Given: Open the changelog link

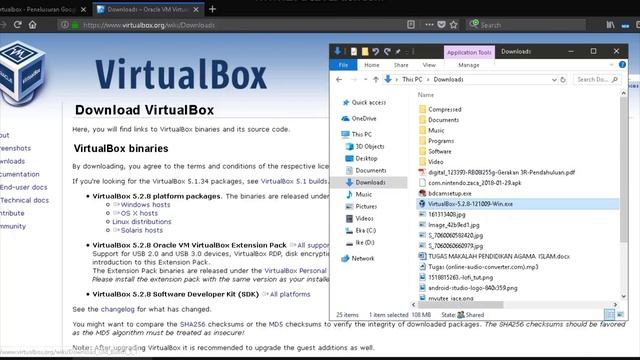Looking at the screenshot, I should pos(118,309).
